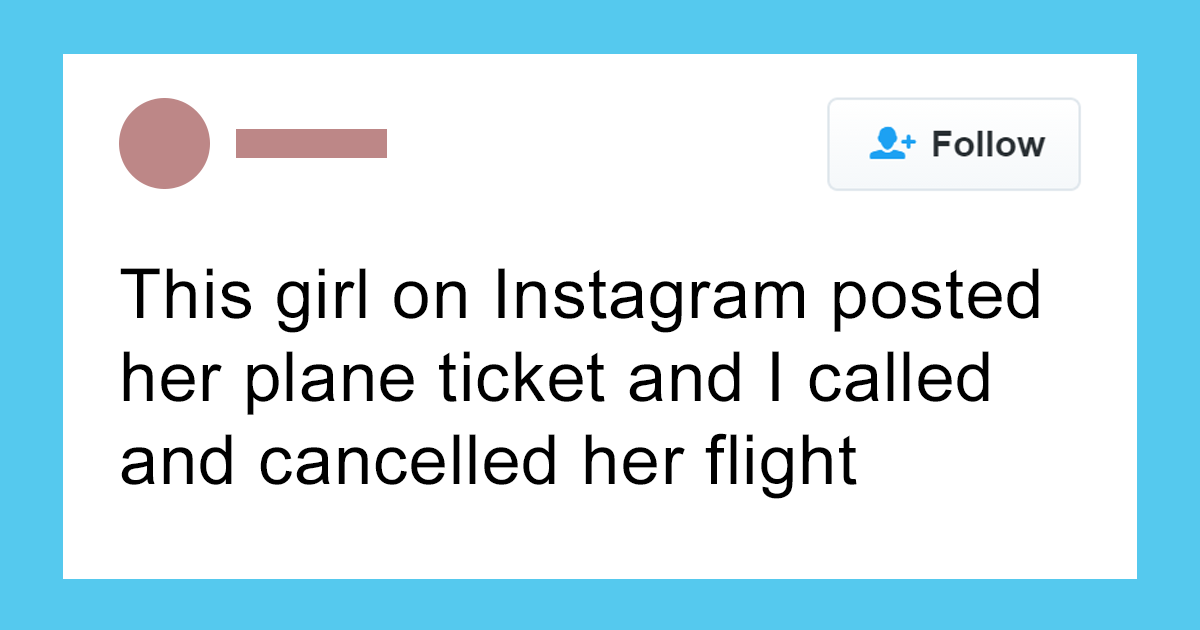This screenshot has height=630, width=1200.
Task: Click the person-plus icon in Follow
Action: pyautogui.click(x=892, y=144)
